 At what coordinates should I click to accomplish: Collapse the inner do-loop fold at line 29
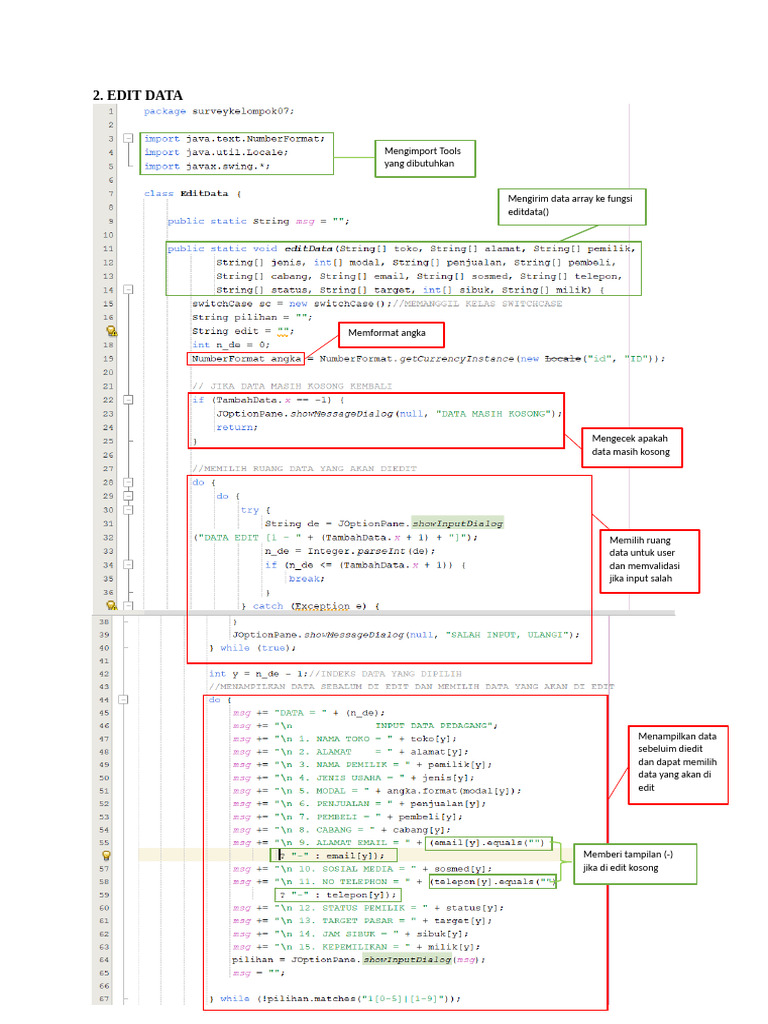click(x=129, y=496)
